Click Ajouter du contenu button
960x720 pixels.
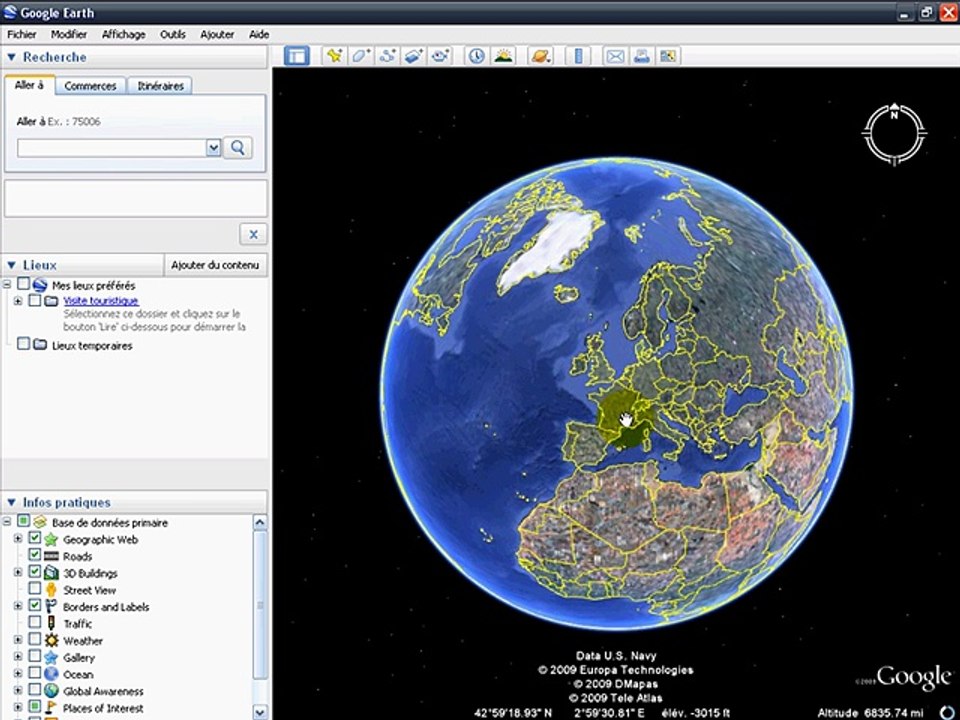tap(215, 265)
